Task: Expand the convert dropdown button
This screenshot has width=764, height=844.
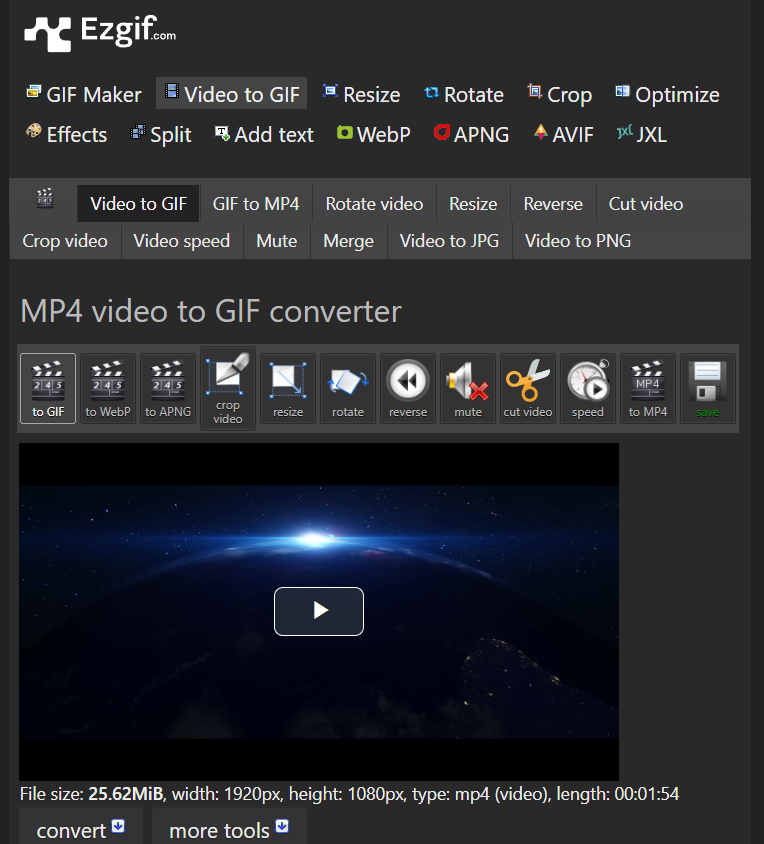Action: [80, 830]
